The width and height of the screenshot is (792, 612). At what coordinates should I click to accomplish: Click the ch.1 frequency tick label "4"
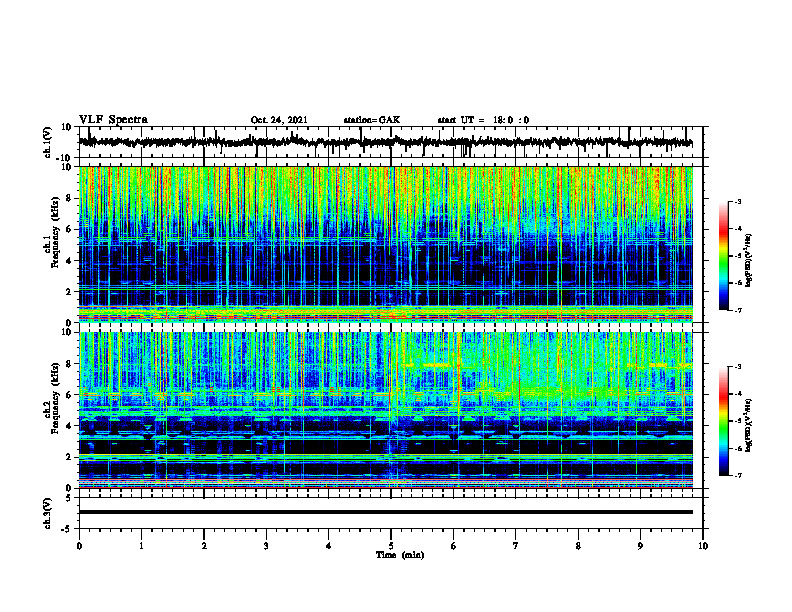(70, 261)
